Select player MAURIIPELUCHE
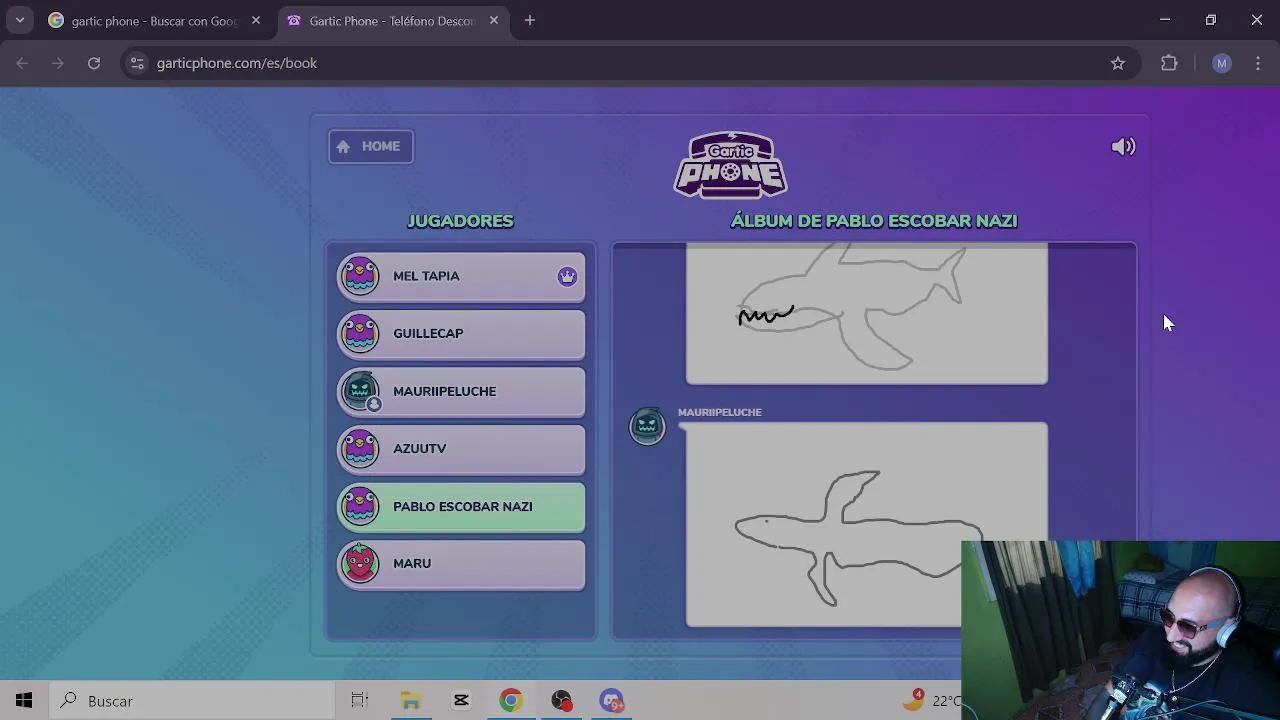The height and width of the screenshot is (720, 1280). pos(461,391)
